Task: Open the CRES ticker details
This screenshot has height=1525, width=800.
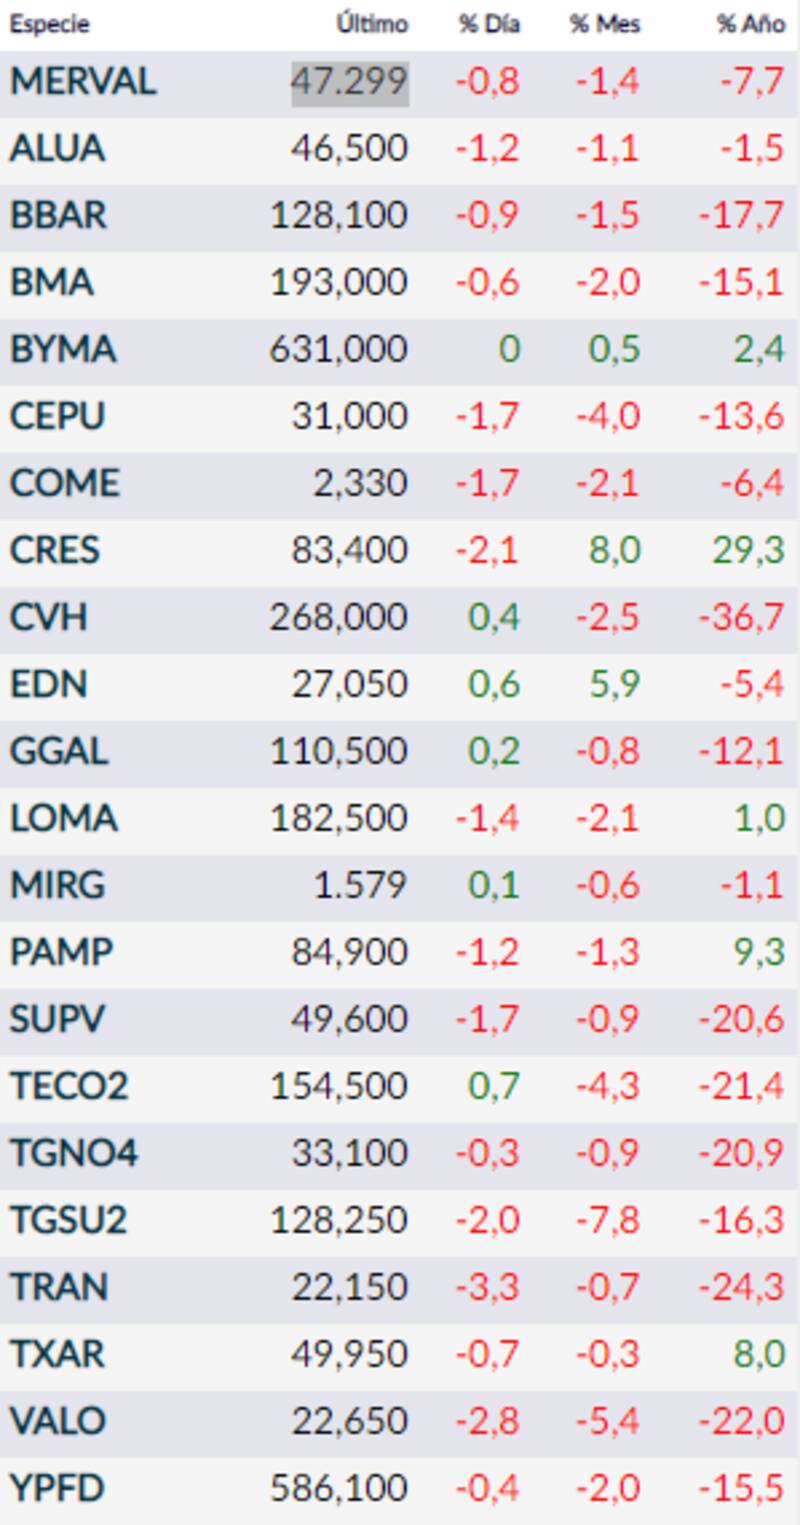Action: click(55, 550)
